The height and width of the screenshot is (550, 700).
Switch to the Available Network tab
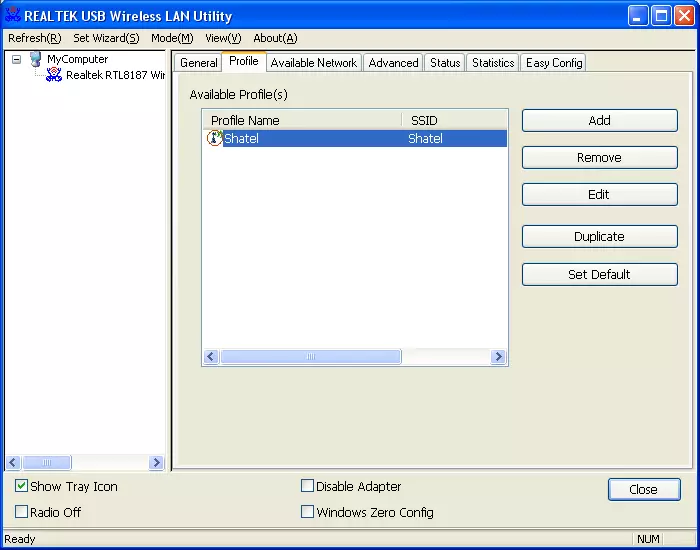314,62
